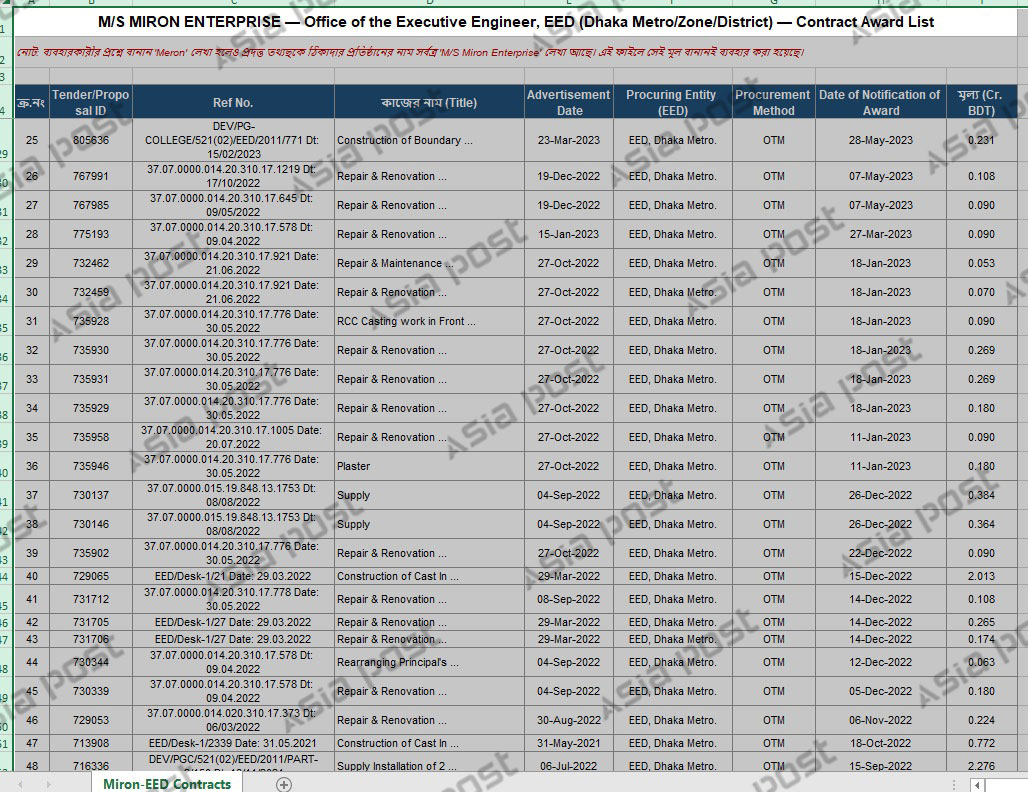Select award date 22-Dec-2022
This screenshot has height=792, width=1028.
pos(880,553)
